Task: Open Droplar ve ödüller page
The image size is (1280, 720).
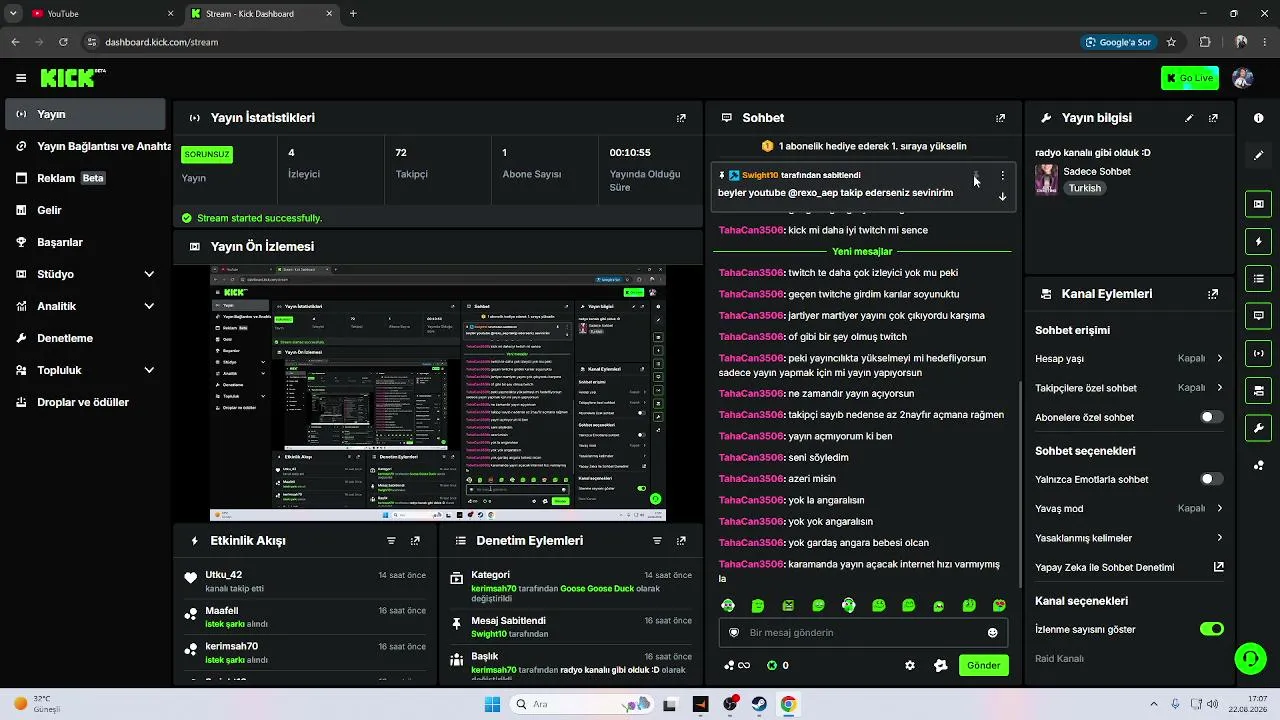Action: [86, 402]
